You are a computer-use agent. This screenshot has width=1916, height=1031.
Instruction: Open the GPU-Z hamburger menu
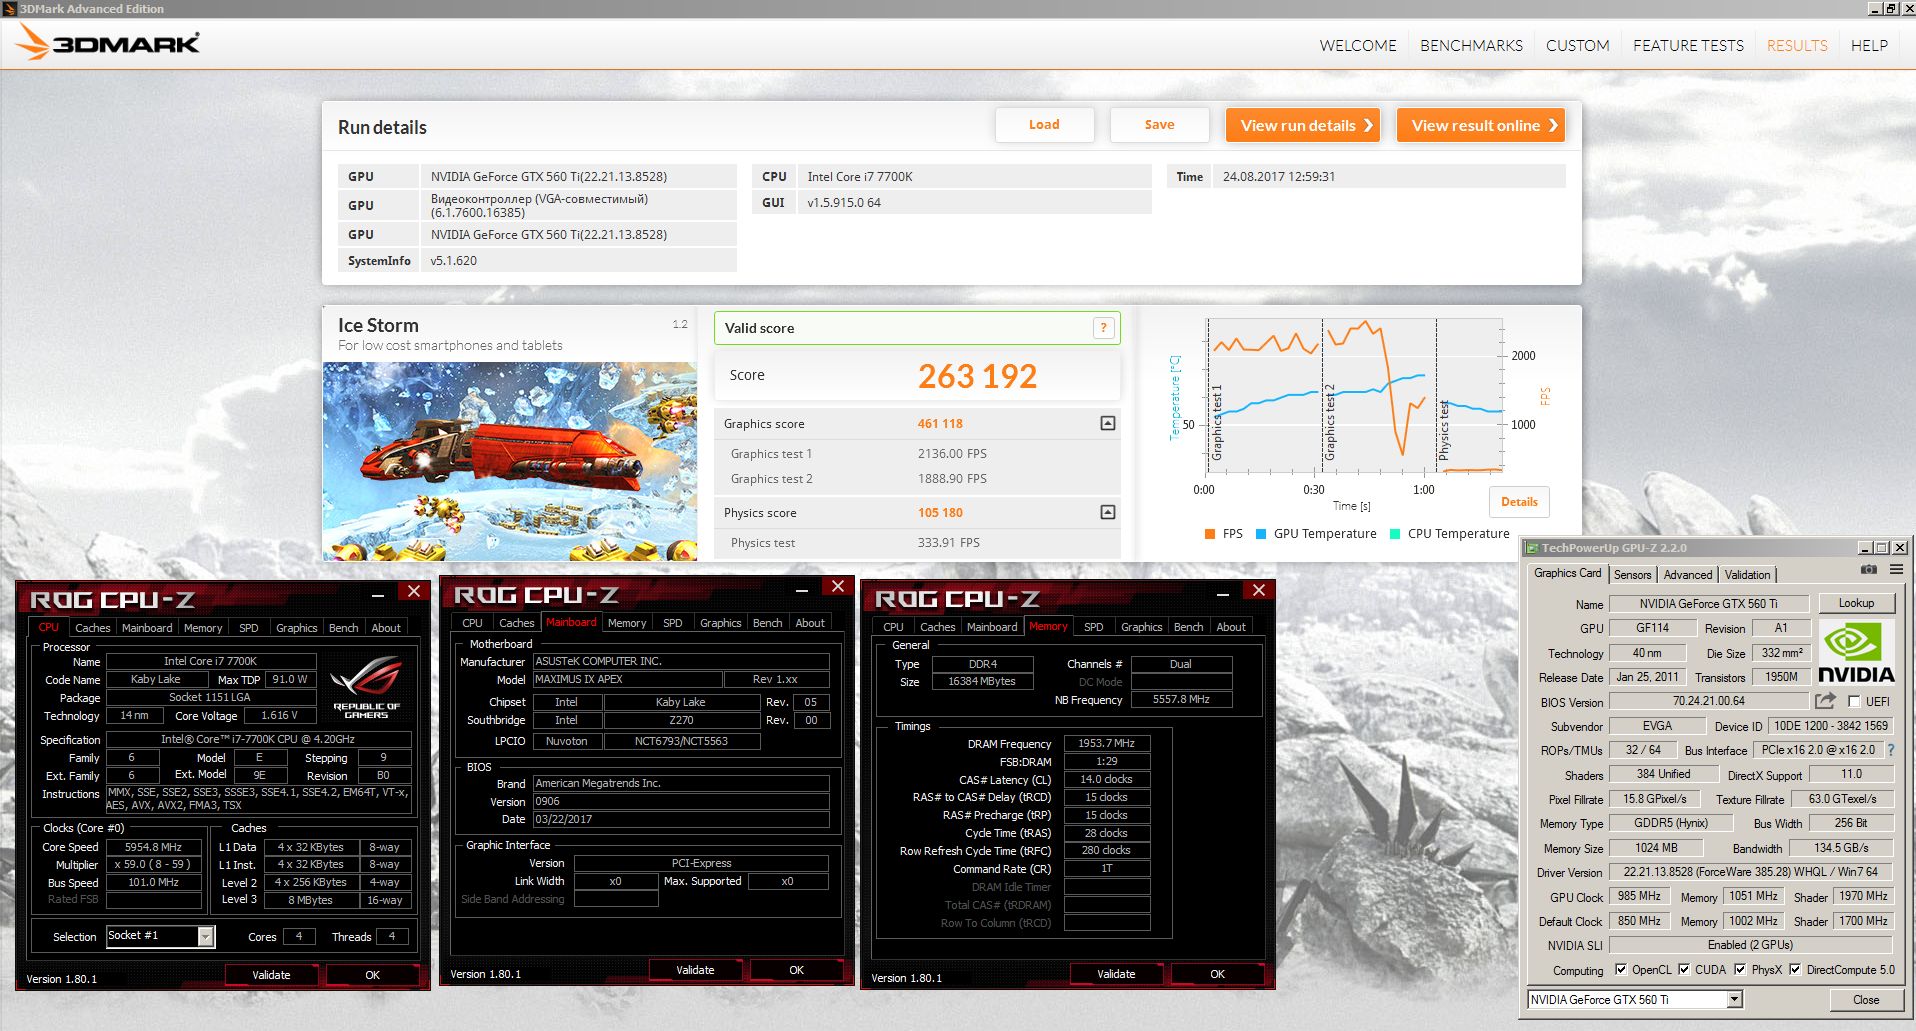coord(1896,570)
